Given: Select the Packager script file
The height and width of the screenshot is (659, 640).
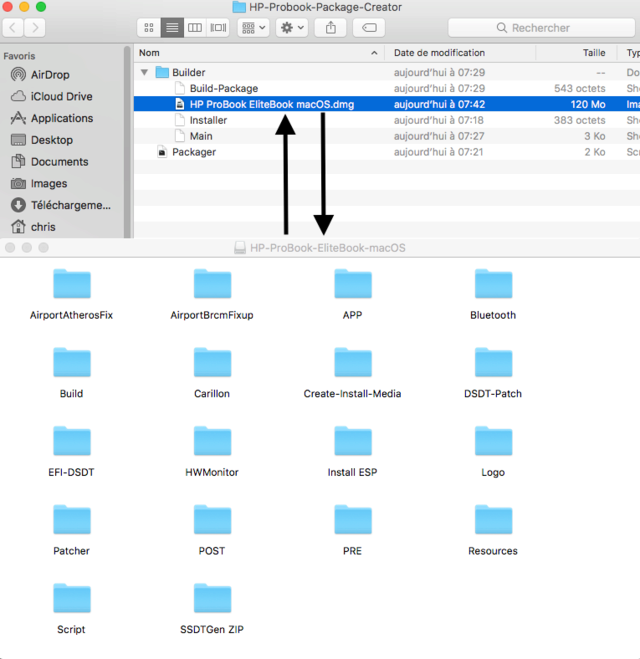Looking at the screenshot, I should (x=387, y=152).
